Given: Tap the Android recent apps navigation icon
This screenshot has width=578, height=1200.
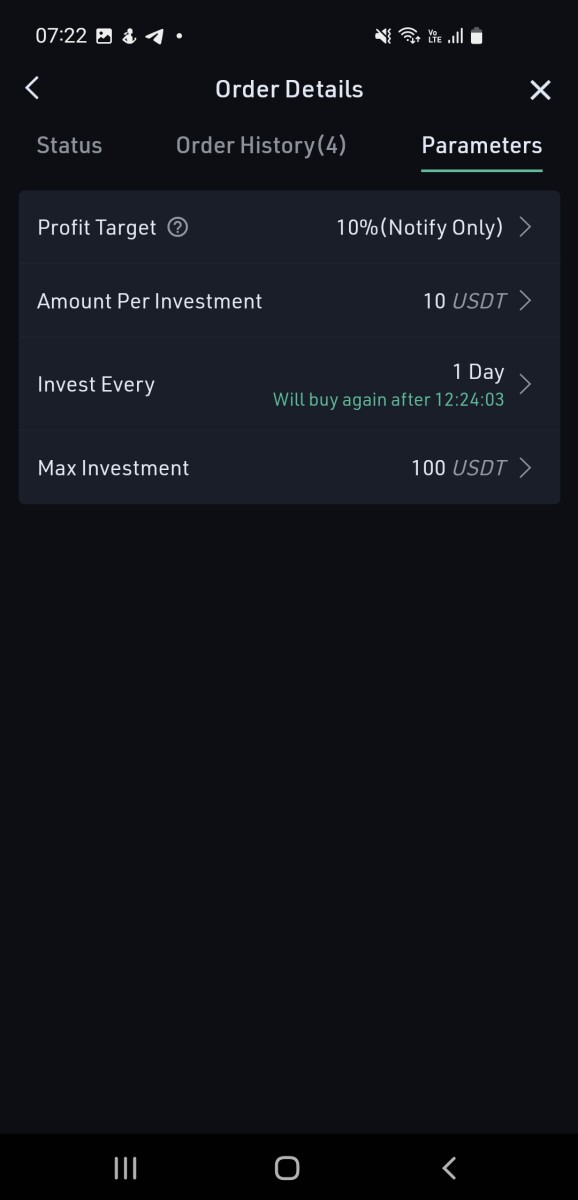Looking at the screenshot, I should [125, 1167].
